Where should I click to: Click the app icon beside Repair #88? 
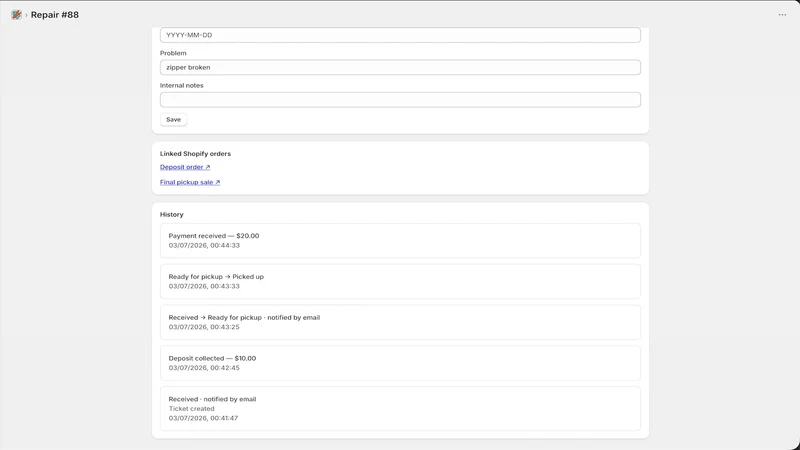(x=16, y=15)
